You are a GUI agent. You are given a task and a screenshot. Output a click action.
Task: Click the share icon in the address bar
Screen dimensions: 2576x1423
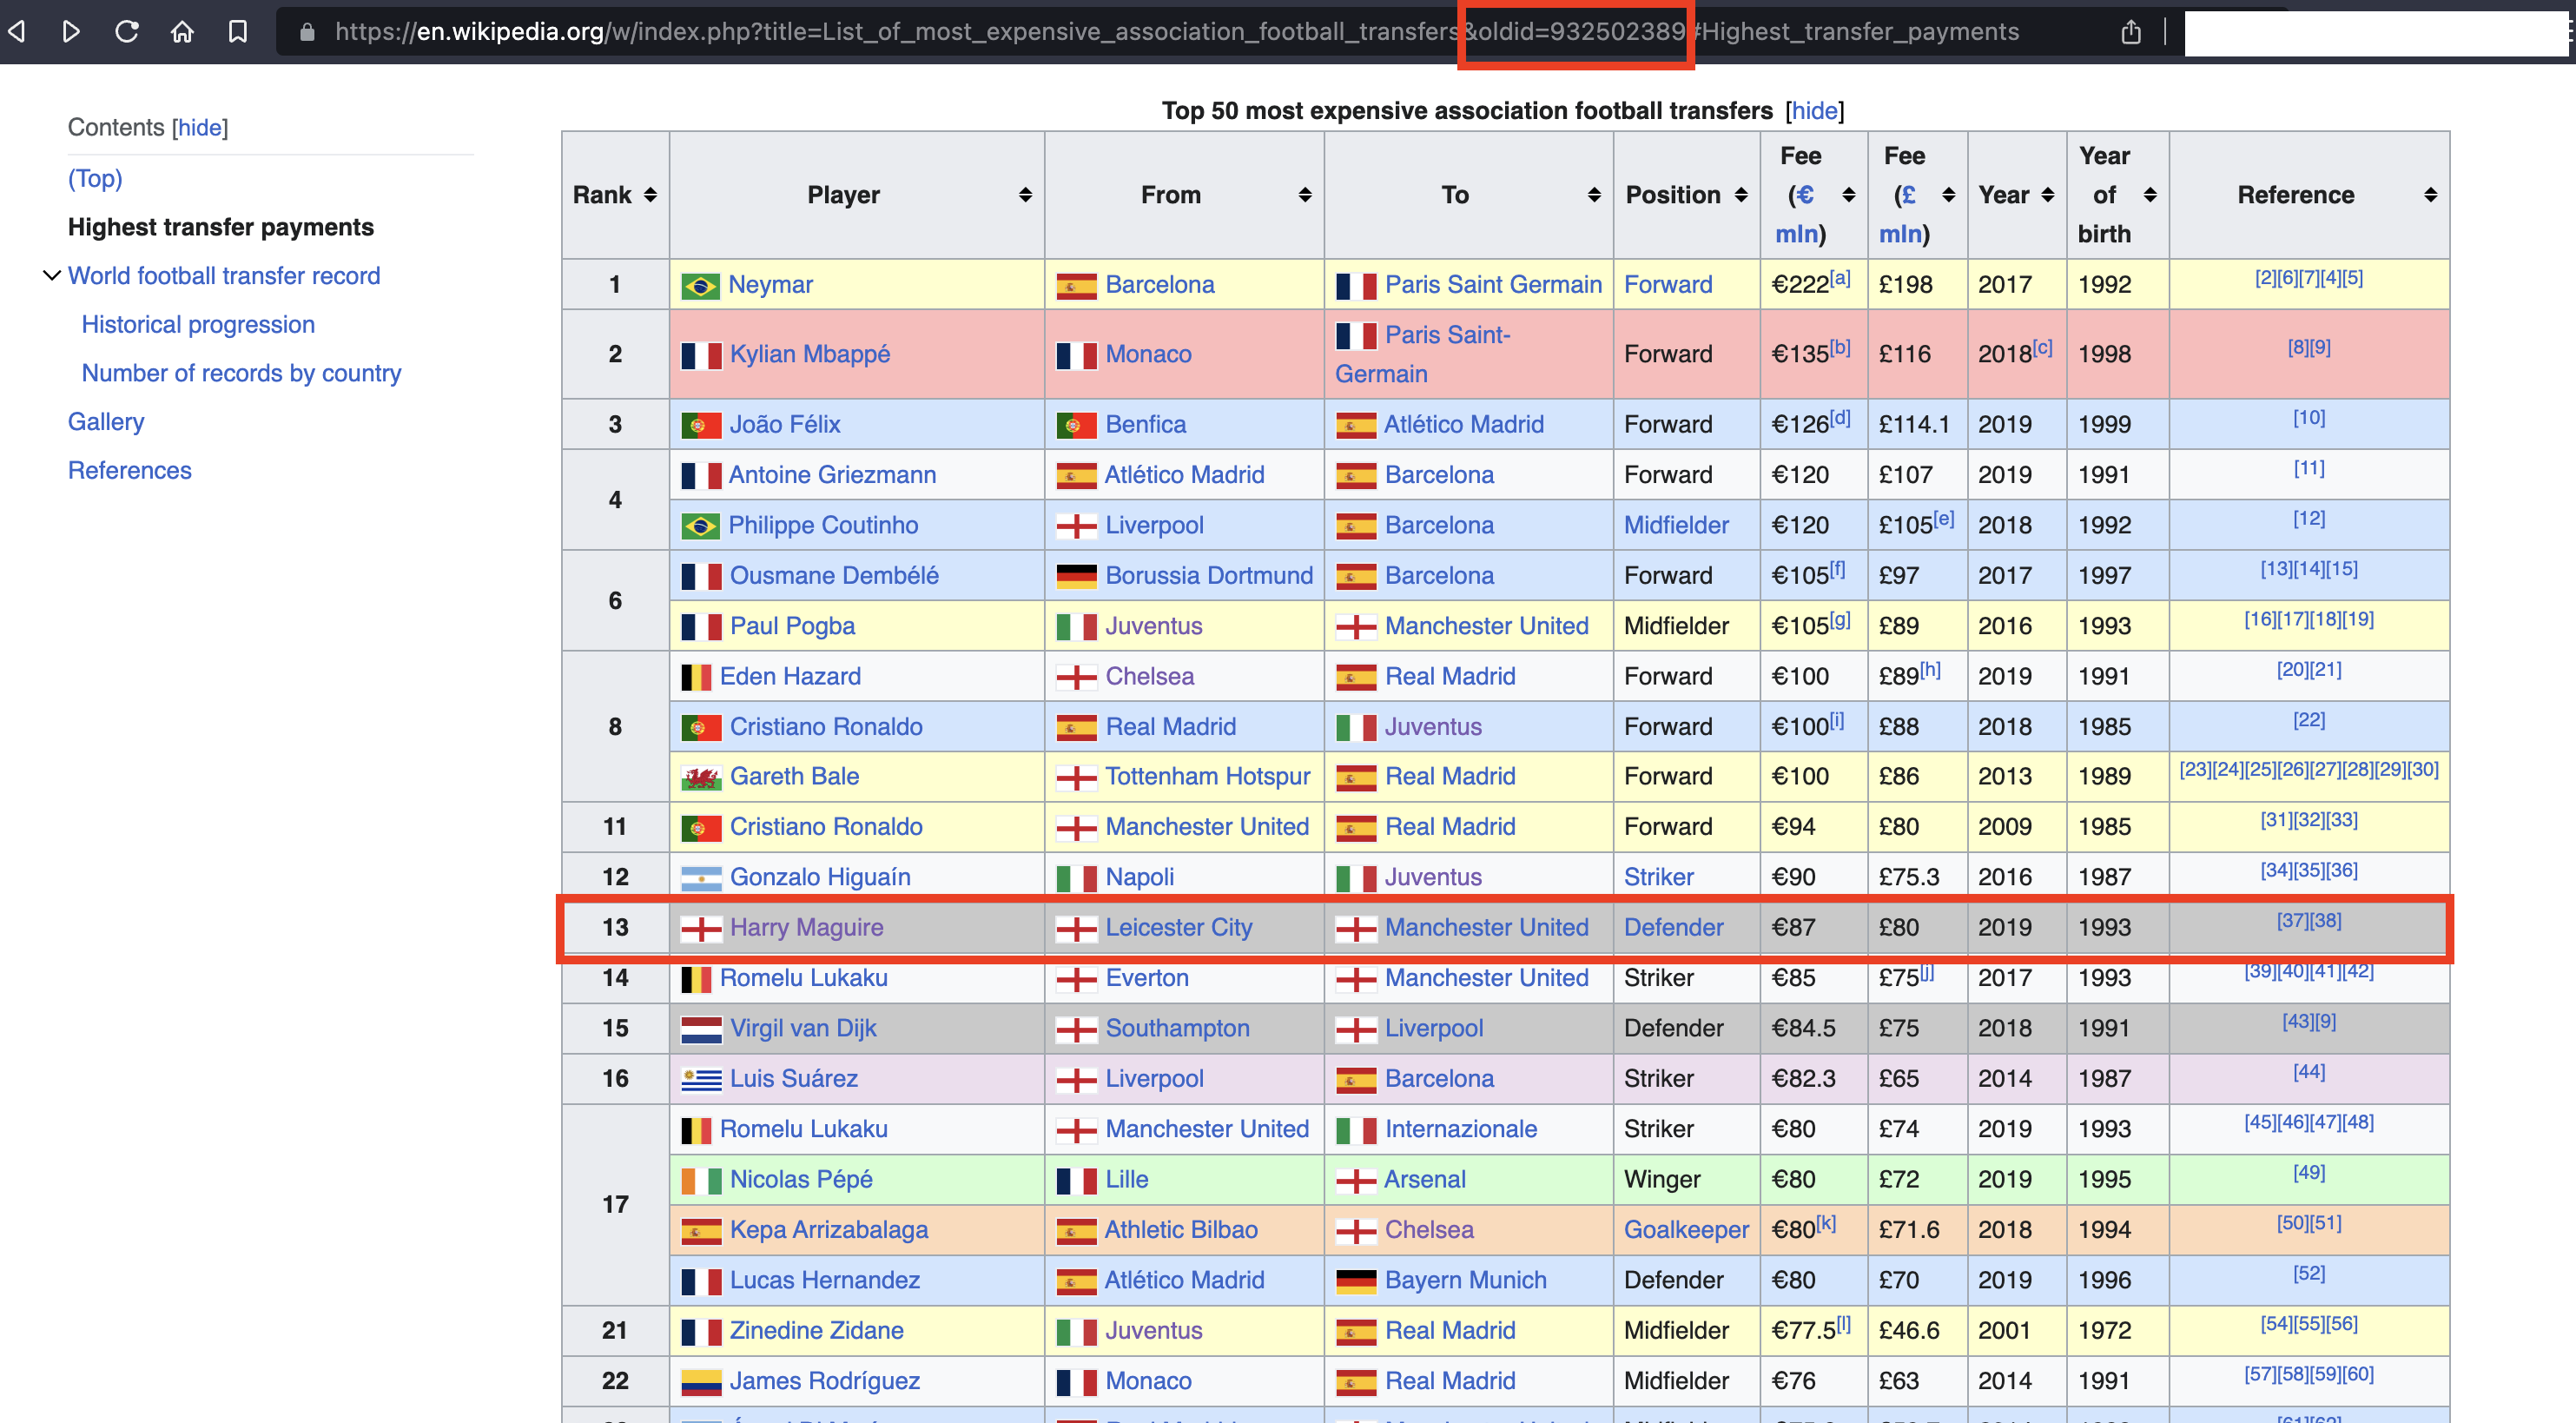tap(2131, 32)
